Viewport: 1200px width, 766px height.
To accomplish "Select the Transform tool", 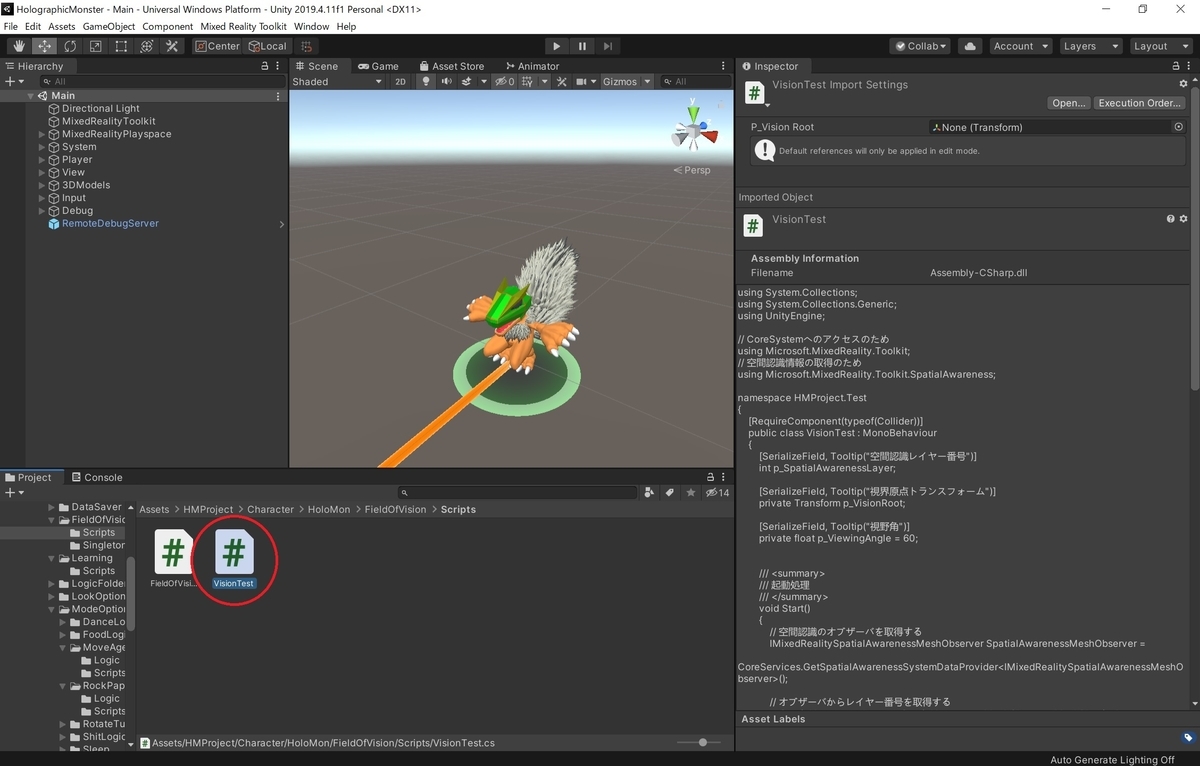I will click(146, 46).
